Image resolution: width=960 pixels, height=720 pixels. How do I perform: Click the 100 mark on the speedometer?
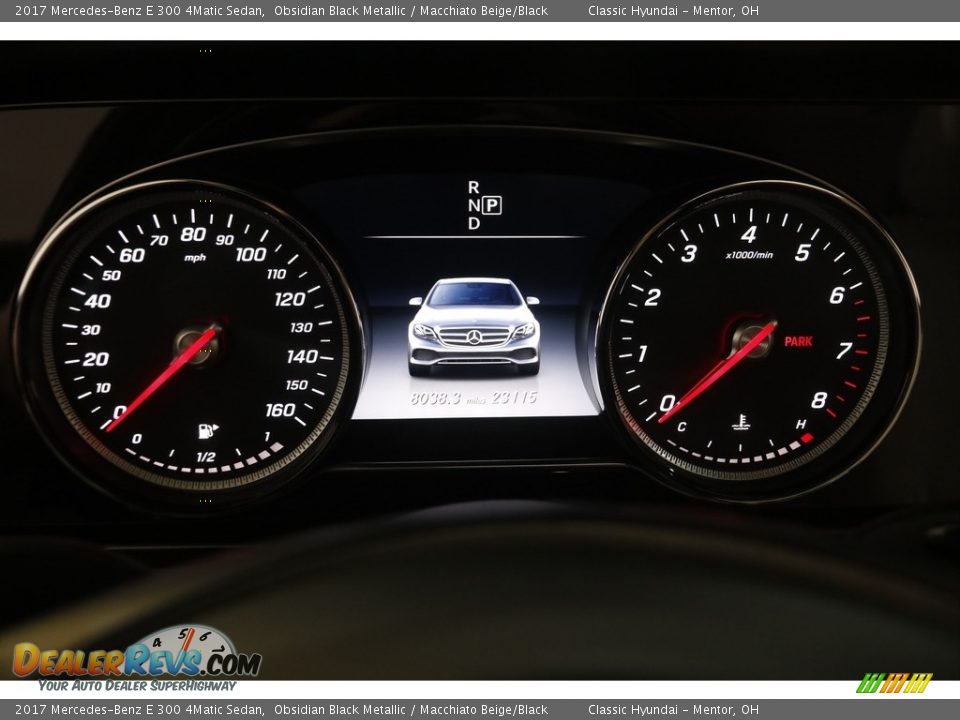point(251,254)
